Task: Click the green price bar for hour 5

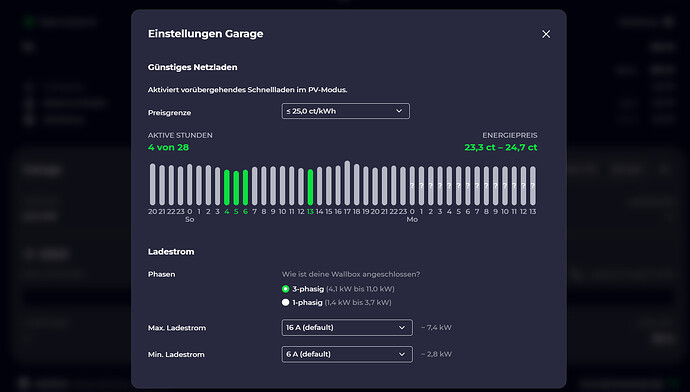Action: coord(236,188)
